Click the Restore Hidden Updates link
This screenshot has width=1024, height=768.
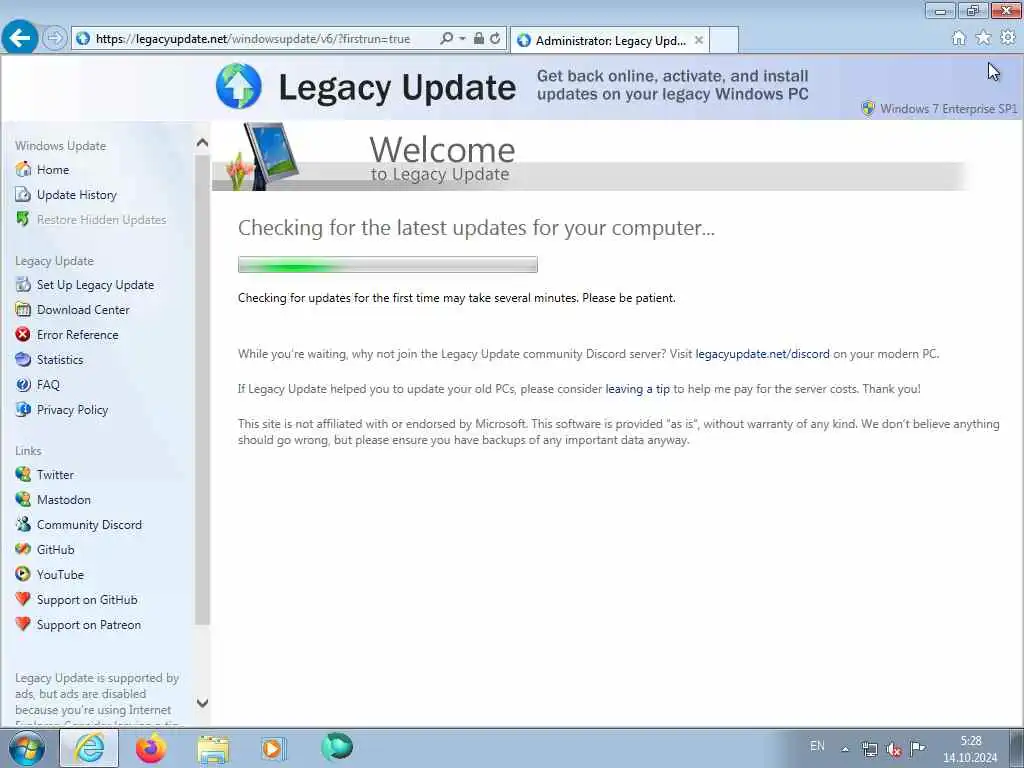click(x=101, y=219)
